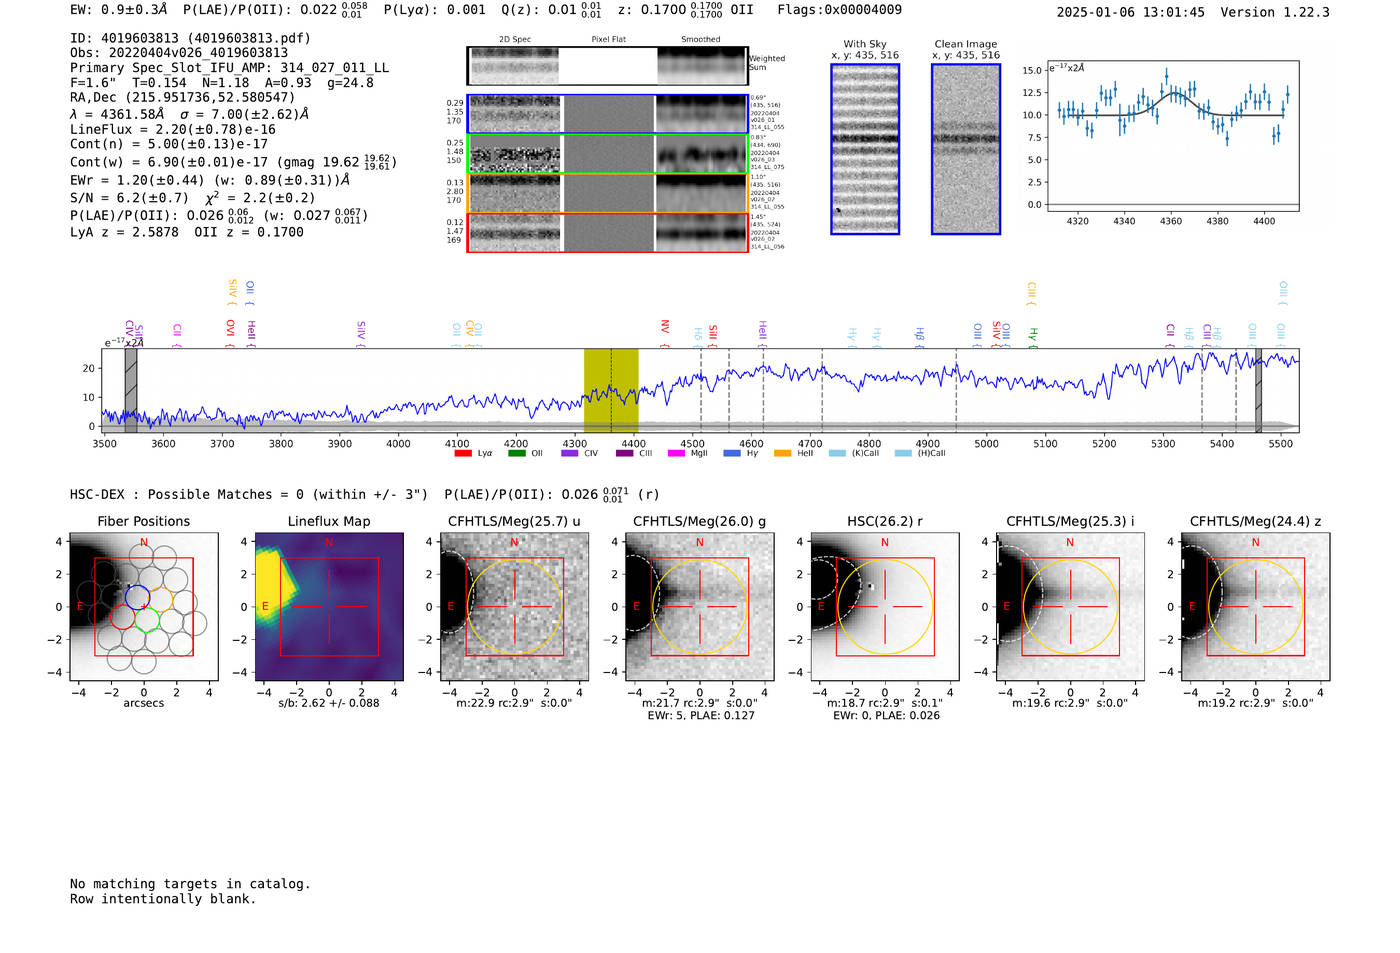The height and width of the screenshot is (953, 1400).
Task: Click the timestamp '2025-01-06 13:01:45'
Action: point(1131,13)
